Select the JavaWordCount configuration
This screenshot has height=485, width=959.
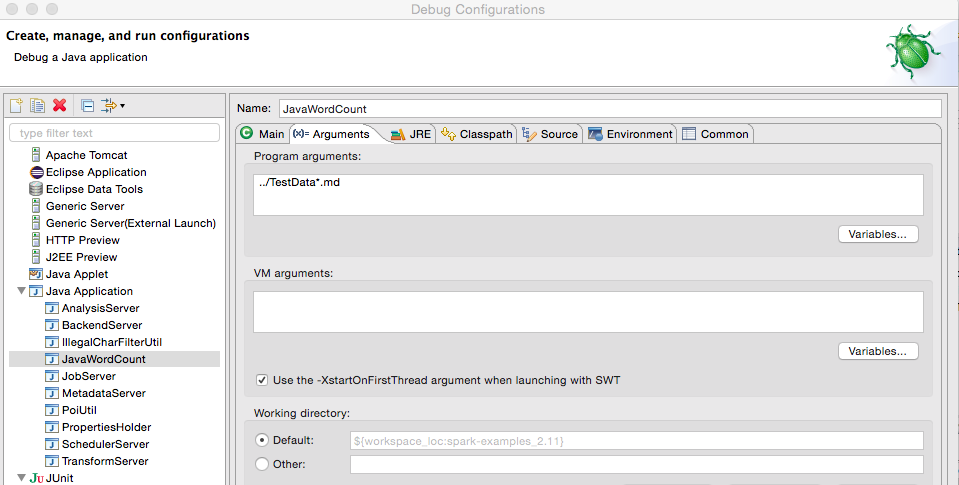tap(114, 359)
